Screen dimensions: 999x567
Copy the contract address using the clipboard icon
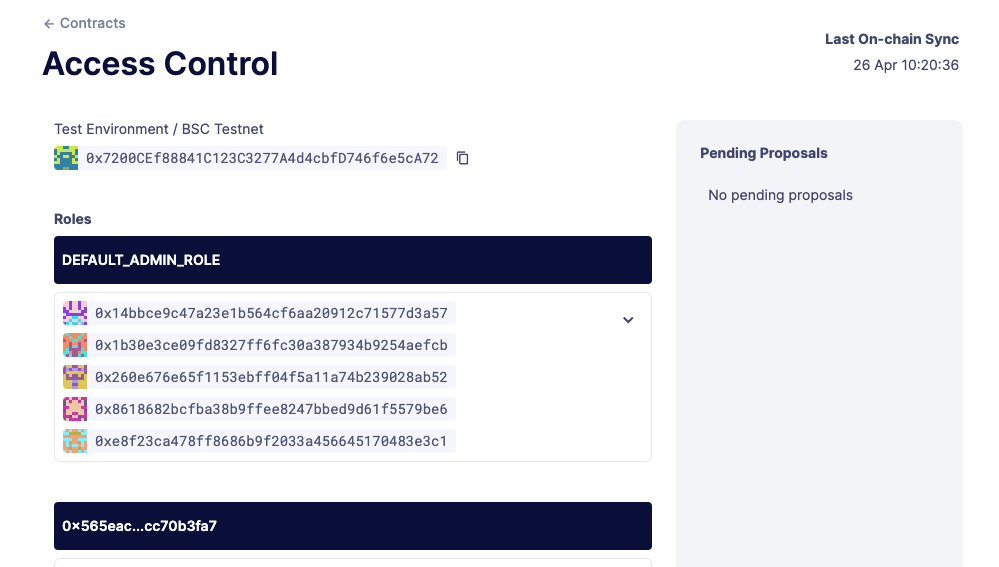[x=462, y=158]
